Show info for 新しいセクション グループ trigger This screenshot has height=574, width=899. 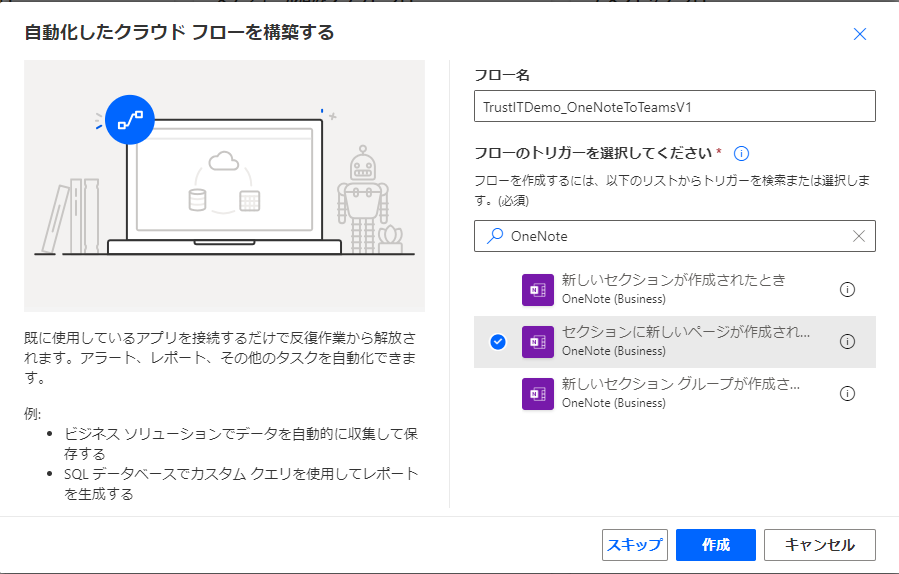click(x=847, y=393)
